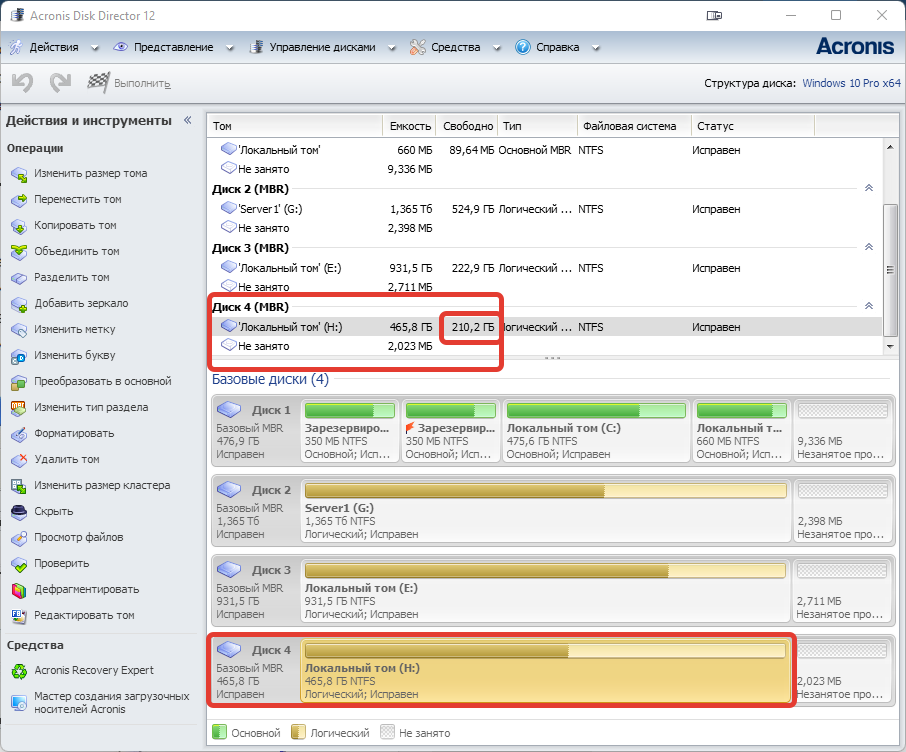Open the Представление menu
The height and width of the screenshot is (752, 906).
[x=173, y=47]
